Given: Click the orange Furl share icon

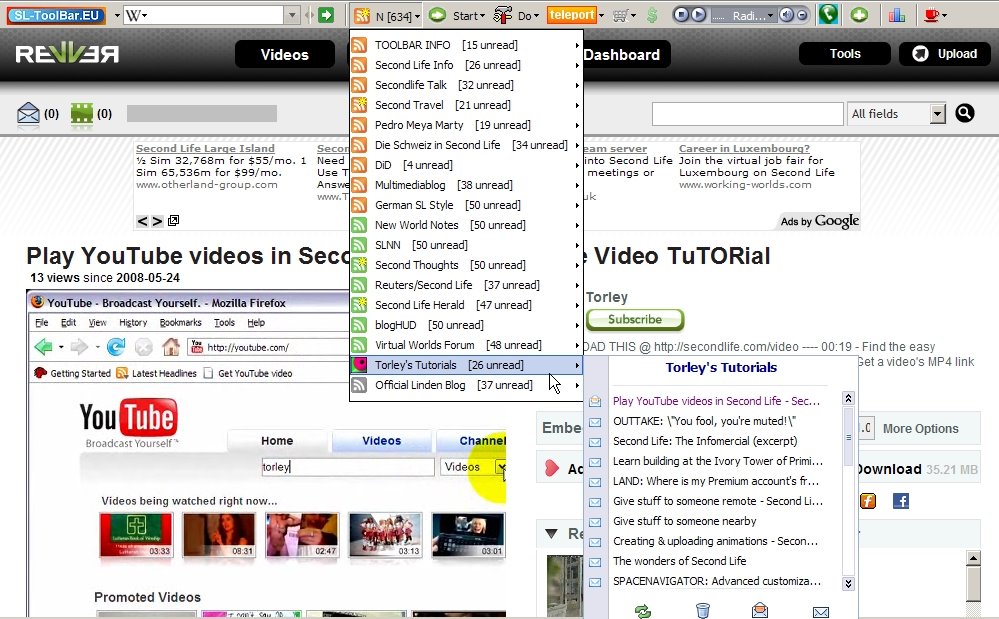Looking at the screenshot, I should point(868,501).
